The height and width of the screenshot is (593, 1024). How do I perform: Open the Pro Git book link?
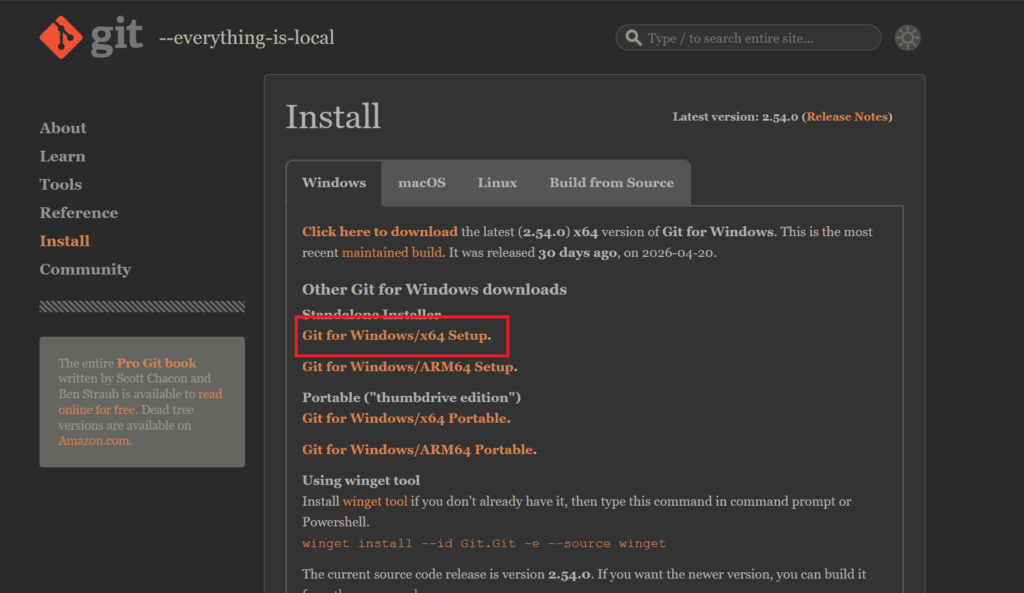[x=157, y=363]
